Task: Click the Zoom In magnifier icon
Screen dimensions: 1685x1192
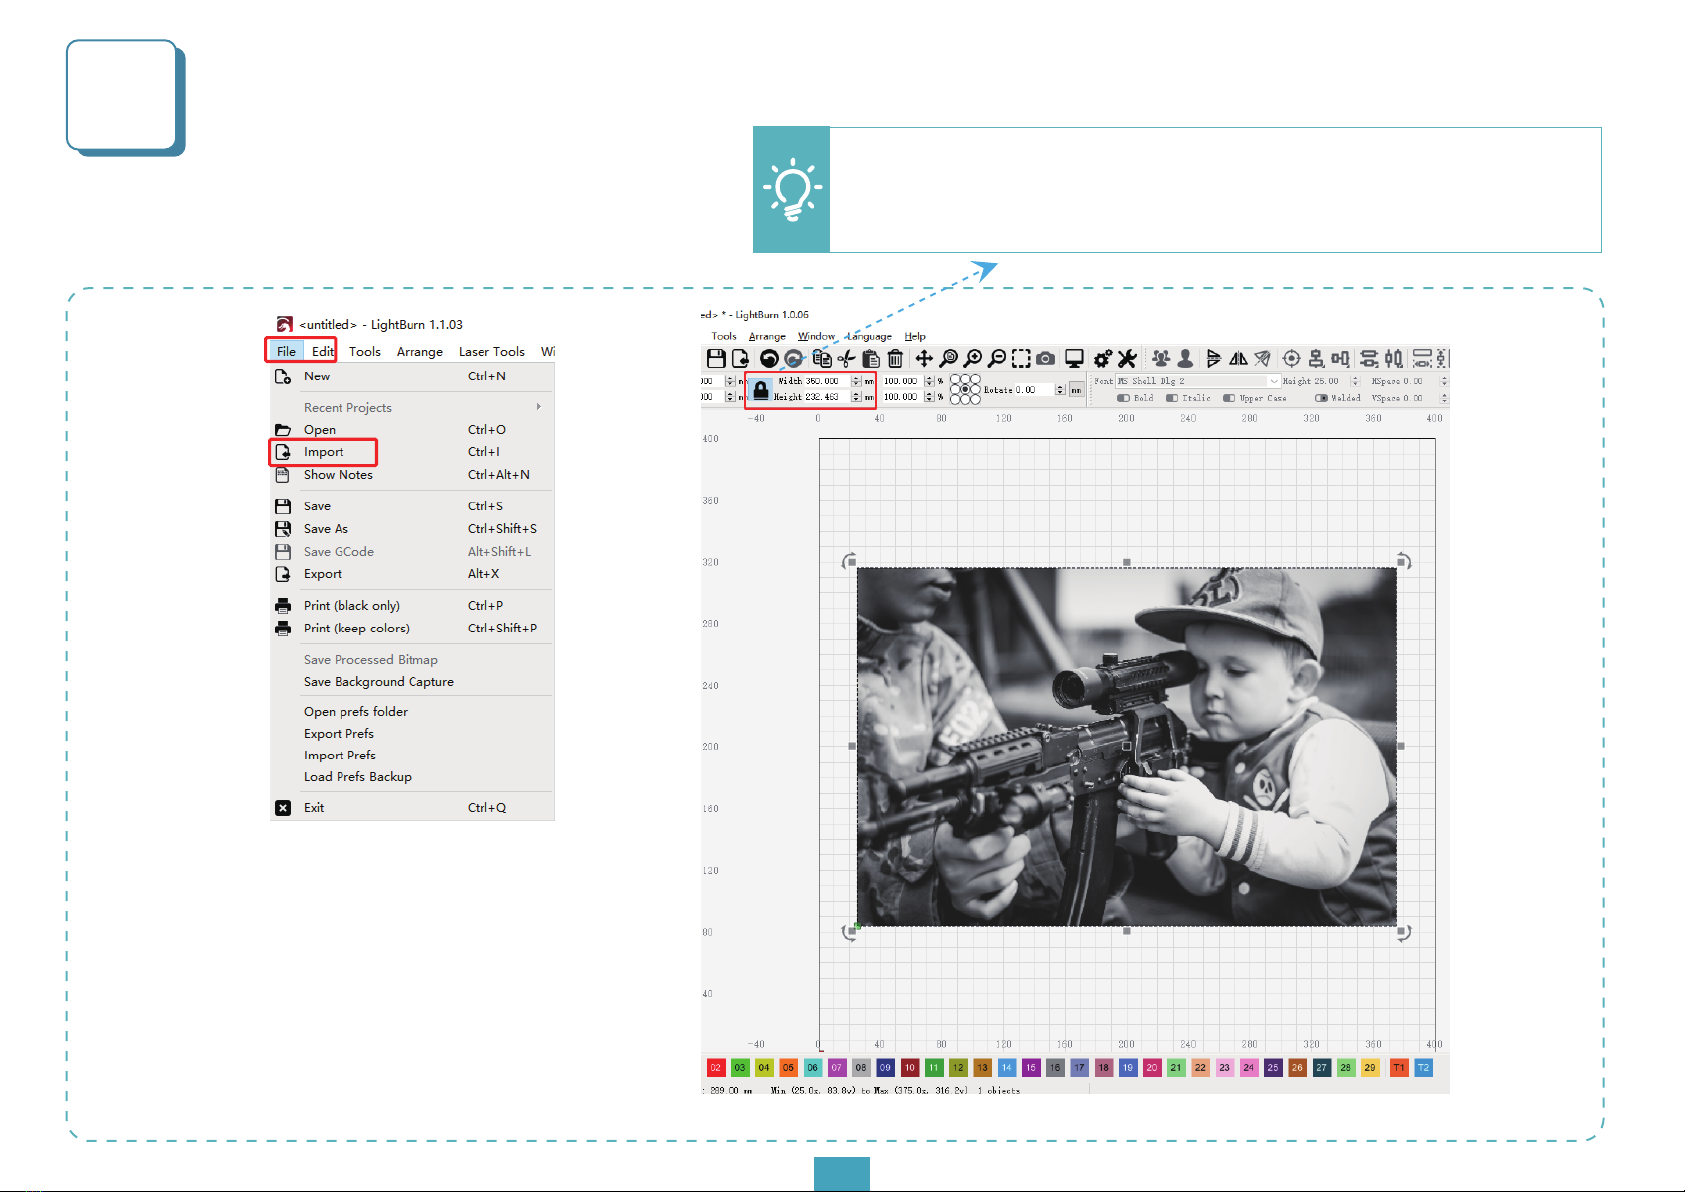Action: point(973,358)
